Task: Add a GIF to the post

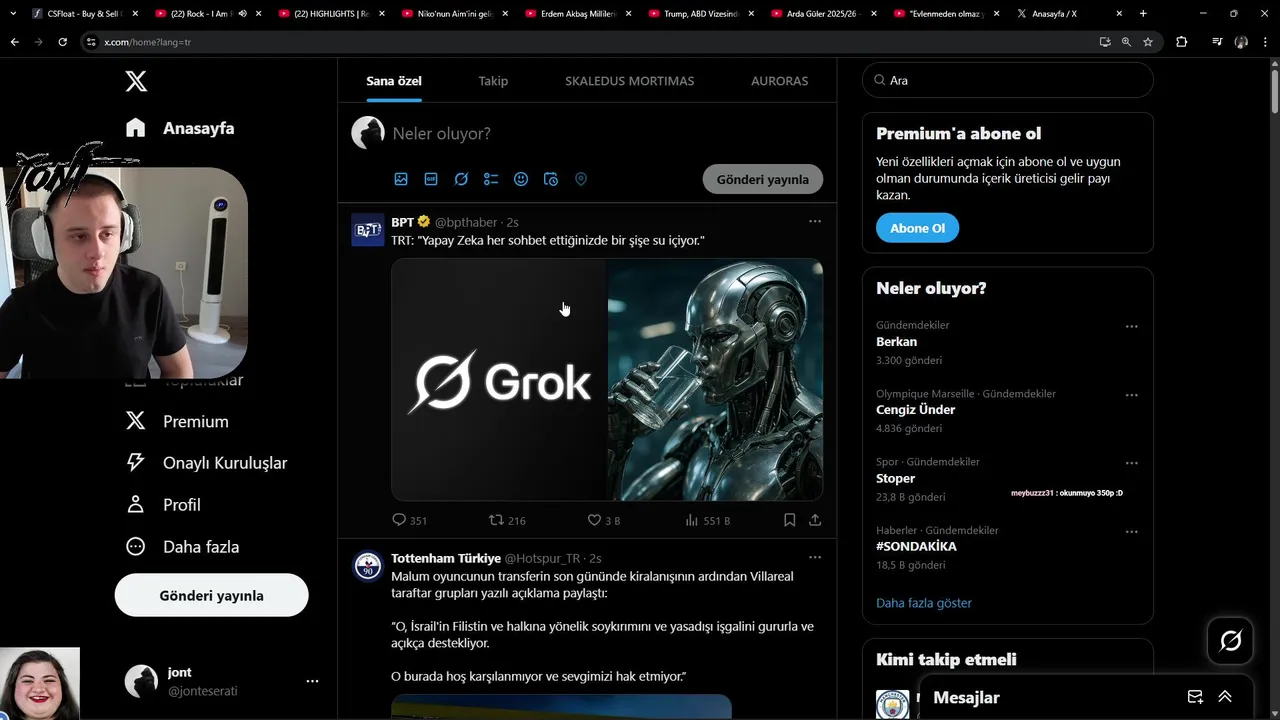Action: tap(431, 179)
